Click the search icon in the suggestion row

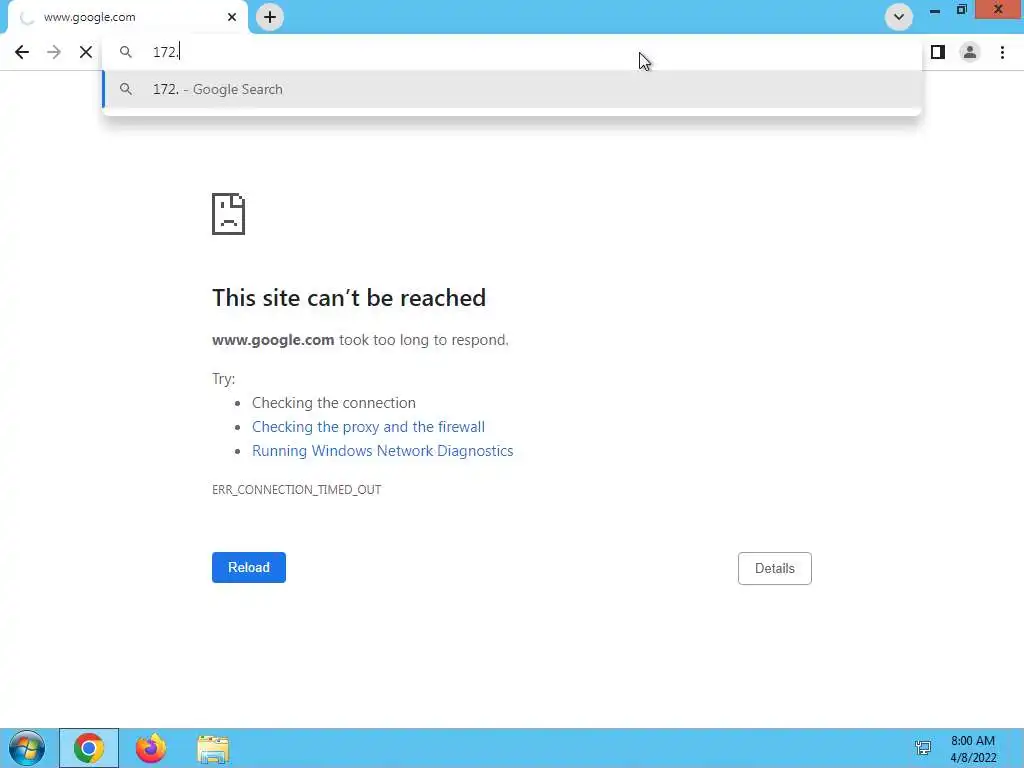125,89
